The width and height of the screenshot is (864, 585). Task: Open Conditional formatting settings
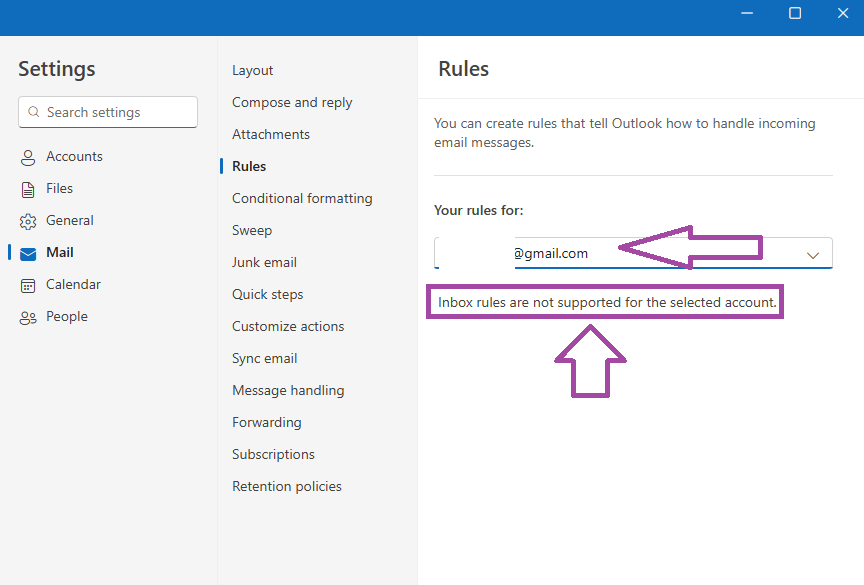pos(302,198)
